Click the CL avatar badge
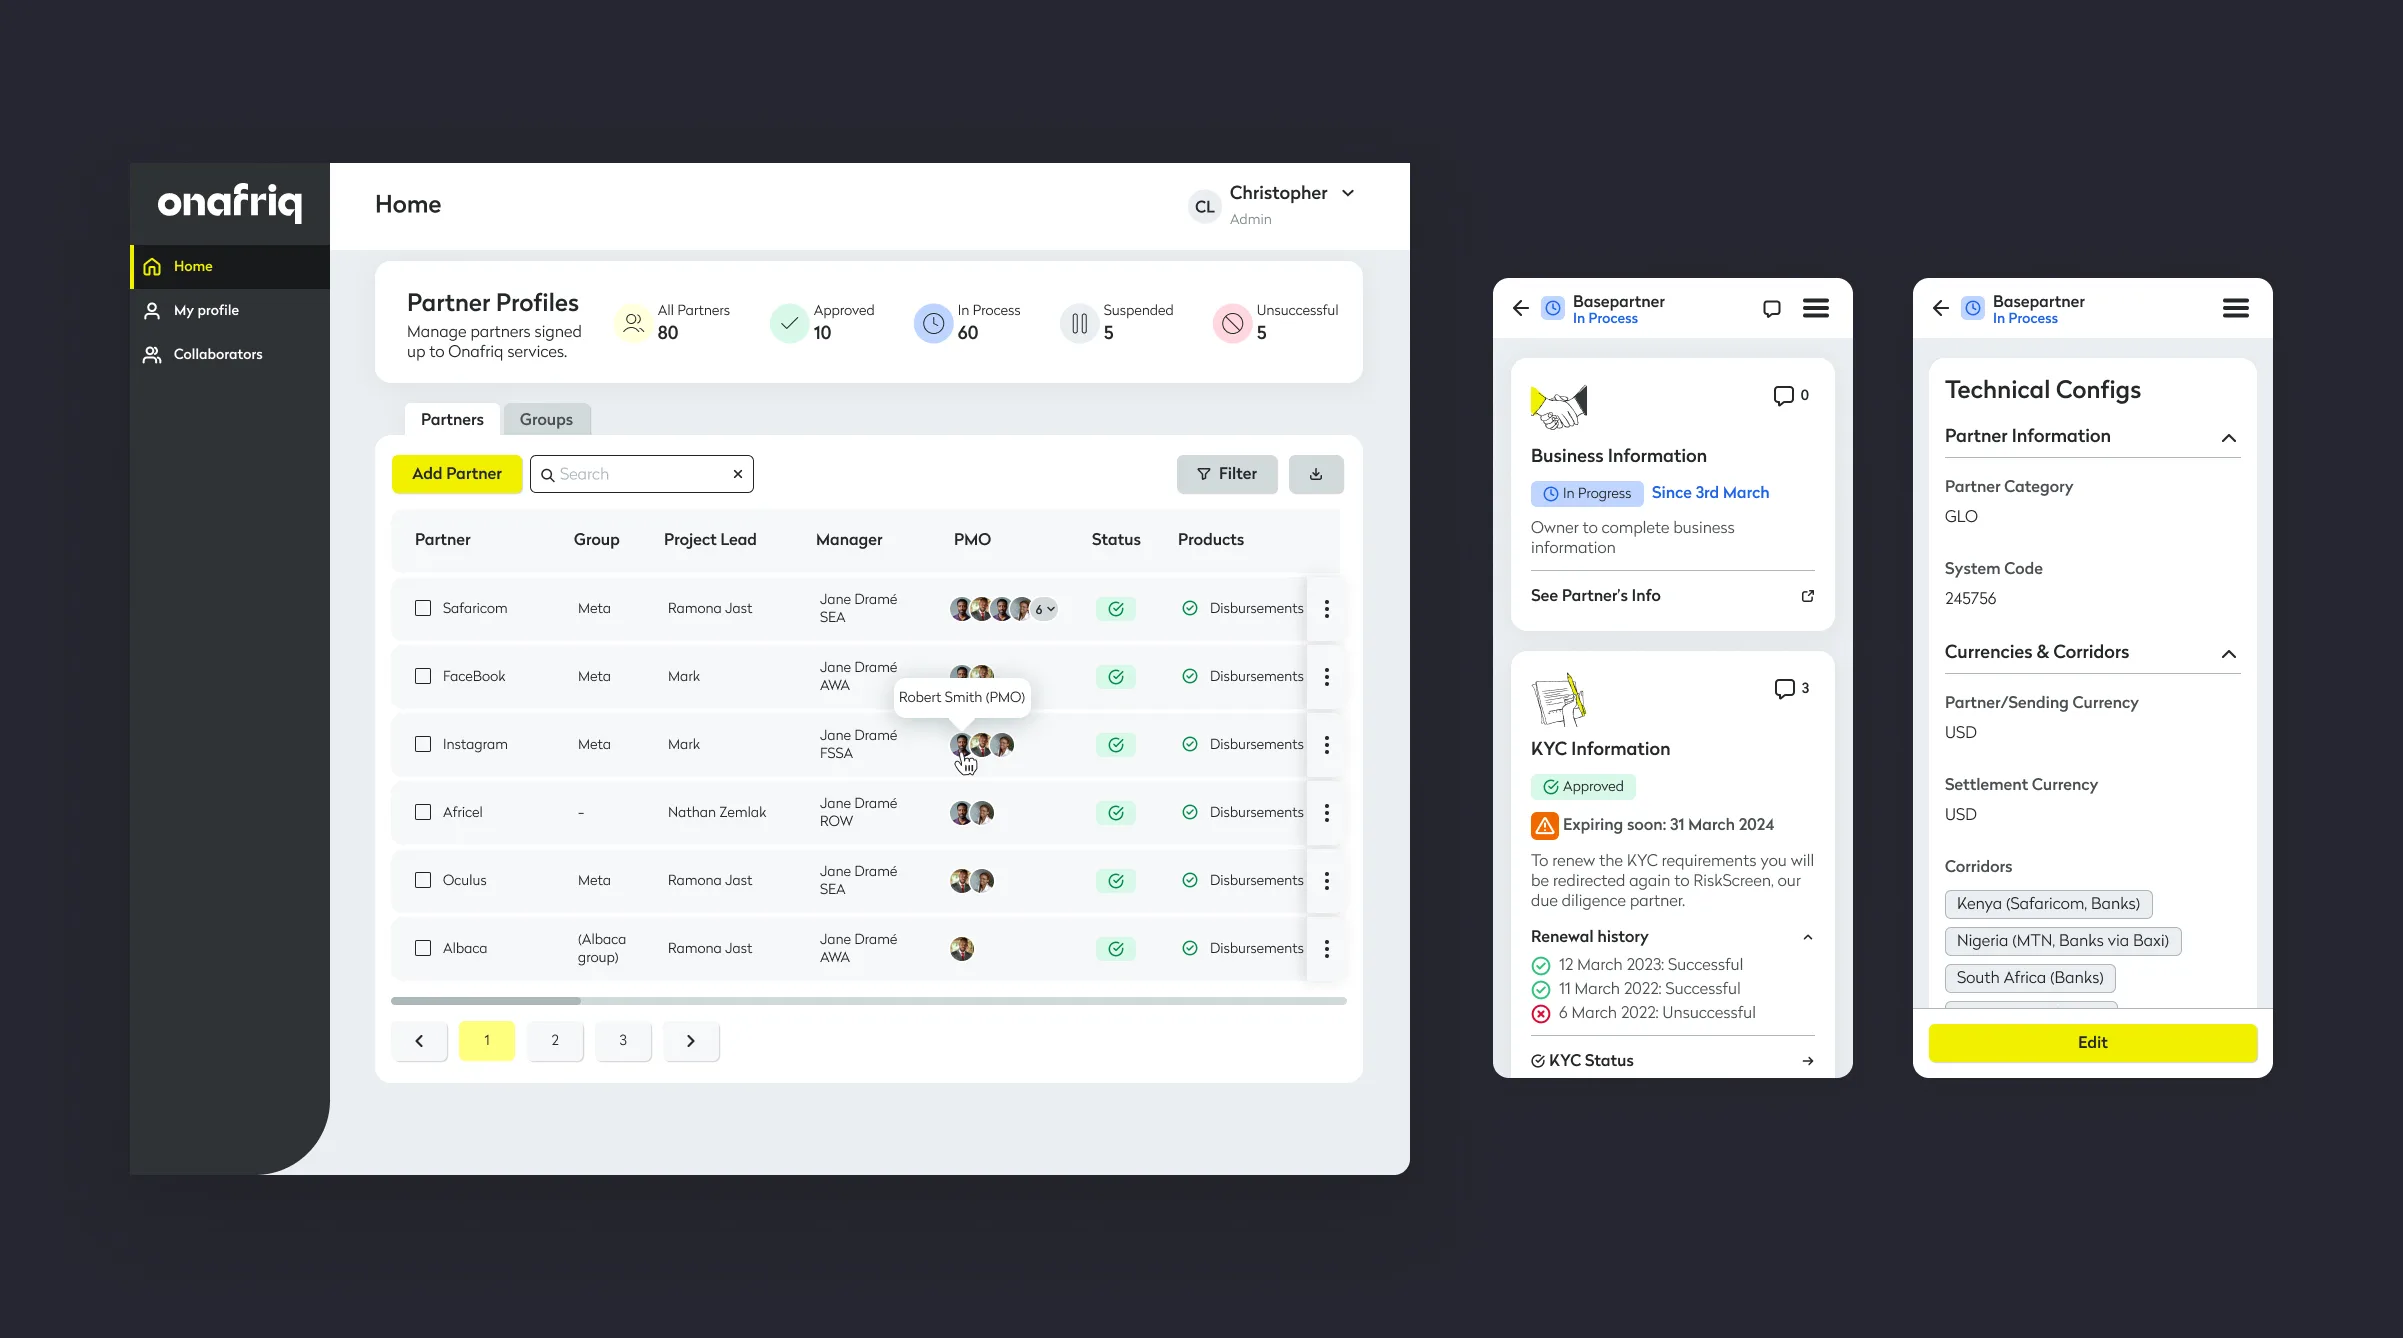Image resolution: width=2403 pixels, height=1338 pixels. (x=1205, y=206)
